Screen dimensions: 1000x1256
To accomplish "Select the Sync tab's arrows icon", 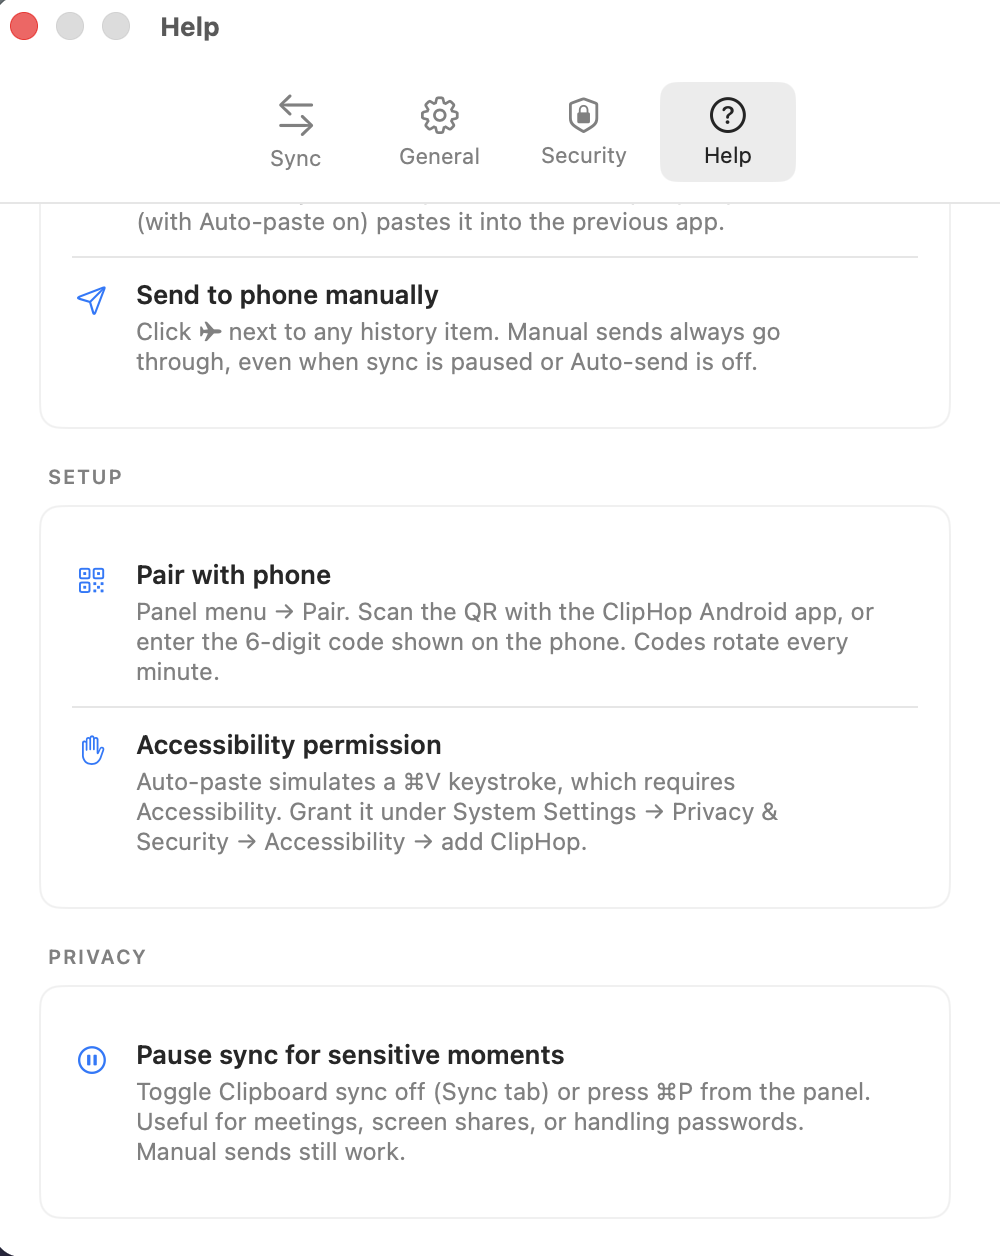I will click(295, 114).
